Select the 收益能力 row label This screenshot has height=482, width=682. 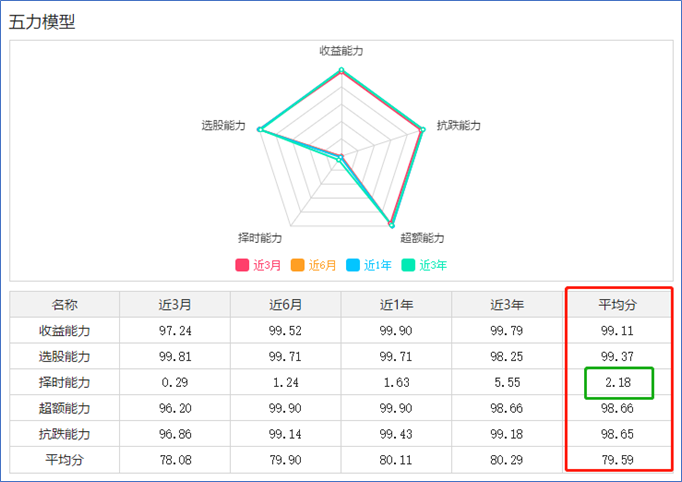coord(65,331)
